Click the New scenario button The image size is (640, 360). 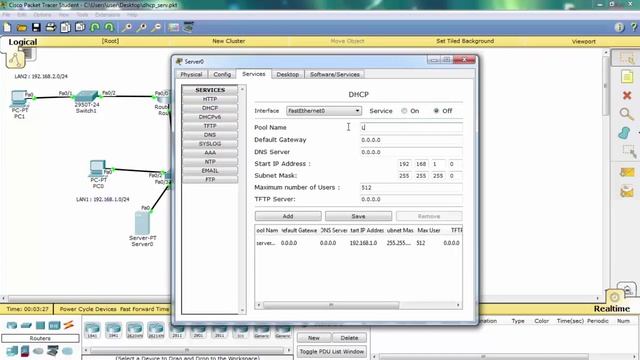[x=313, y=338]
